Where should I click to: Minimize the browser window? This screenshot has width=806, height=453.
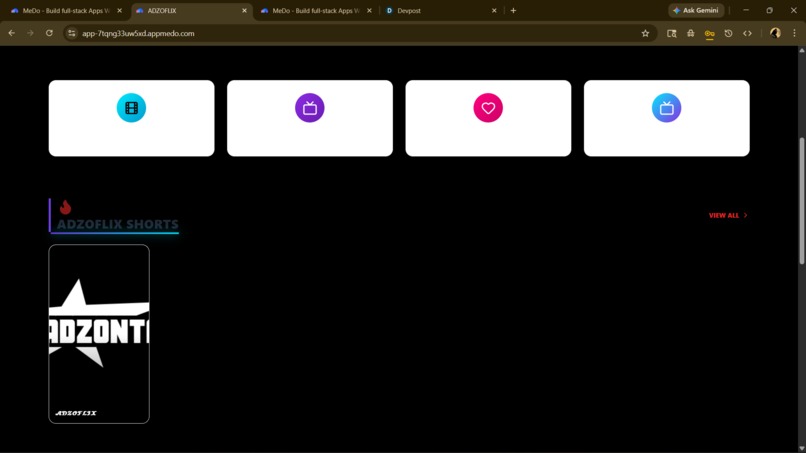coord(746,10)
